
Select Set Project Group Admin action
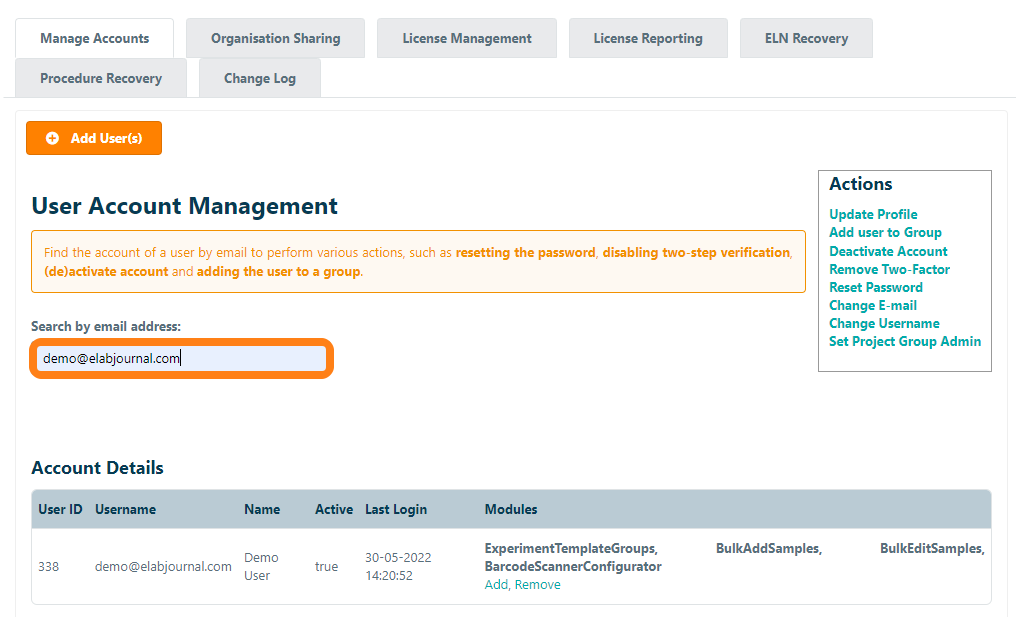pos(904,341)
